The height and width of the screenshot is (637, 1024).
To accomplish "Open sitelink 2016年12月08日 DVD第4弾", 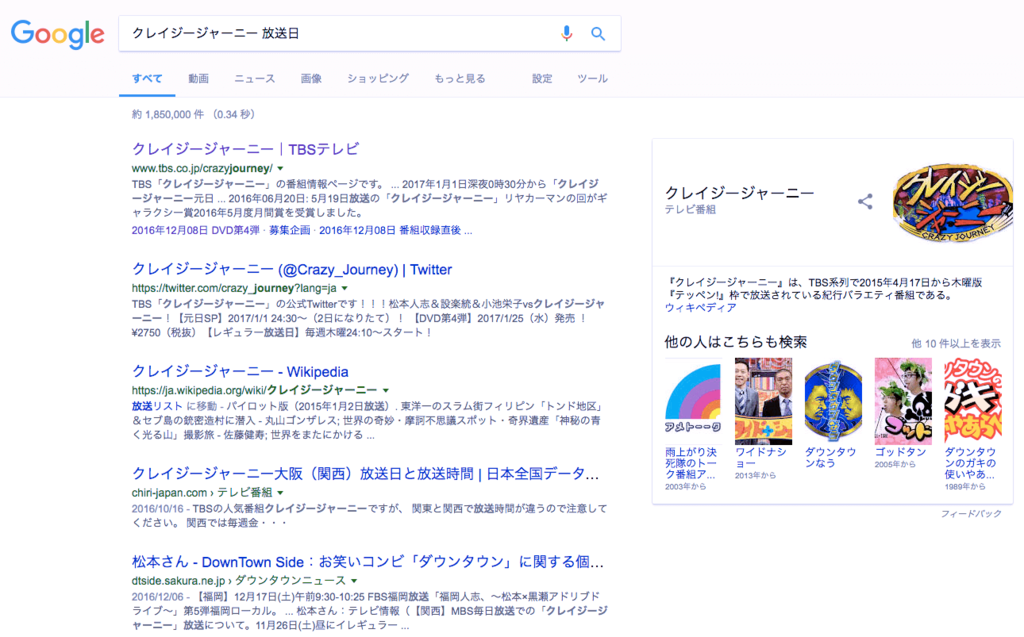I will (196, 230).
